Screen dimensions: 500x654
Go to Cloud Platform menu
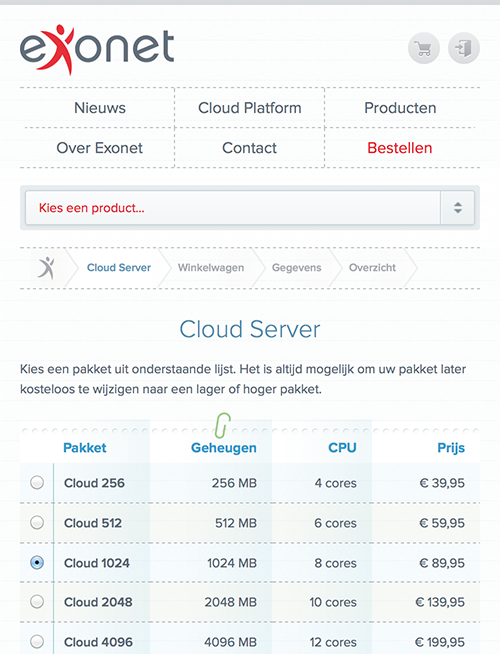250,108
